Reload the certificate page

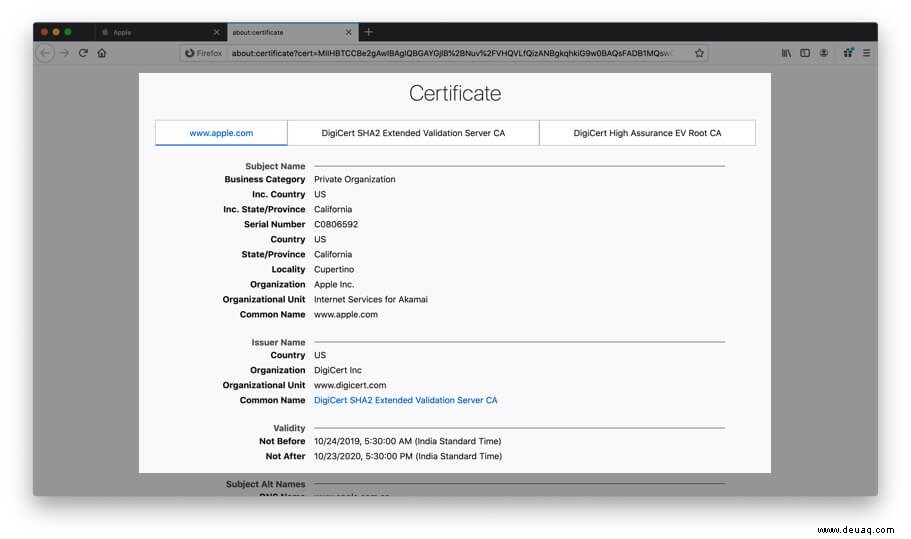click(x=83, y=53)
